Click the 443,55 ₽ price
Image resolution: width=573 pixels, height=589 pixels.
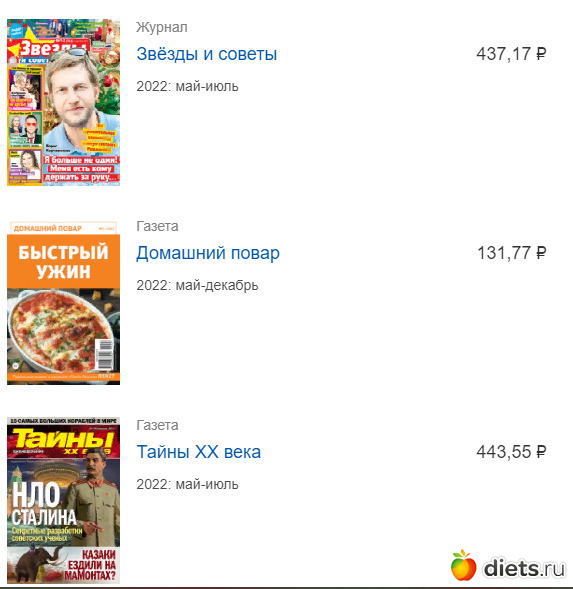(x=511, y=452)
